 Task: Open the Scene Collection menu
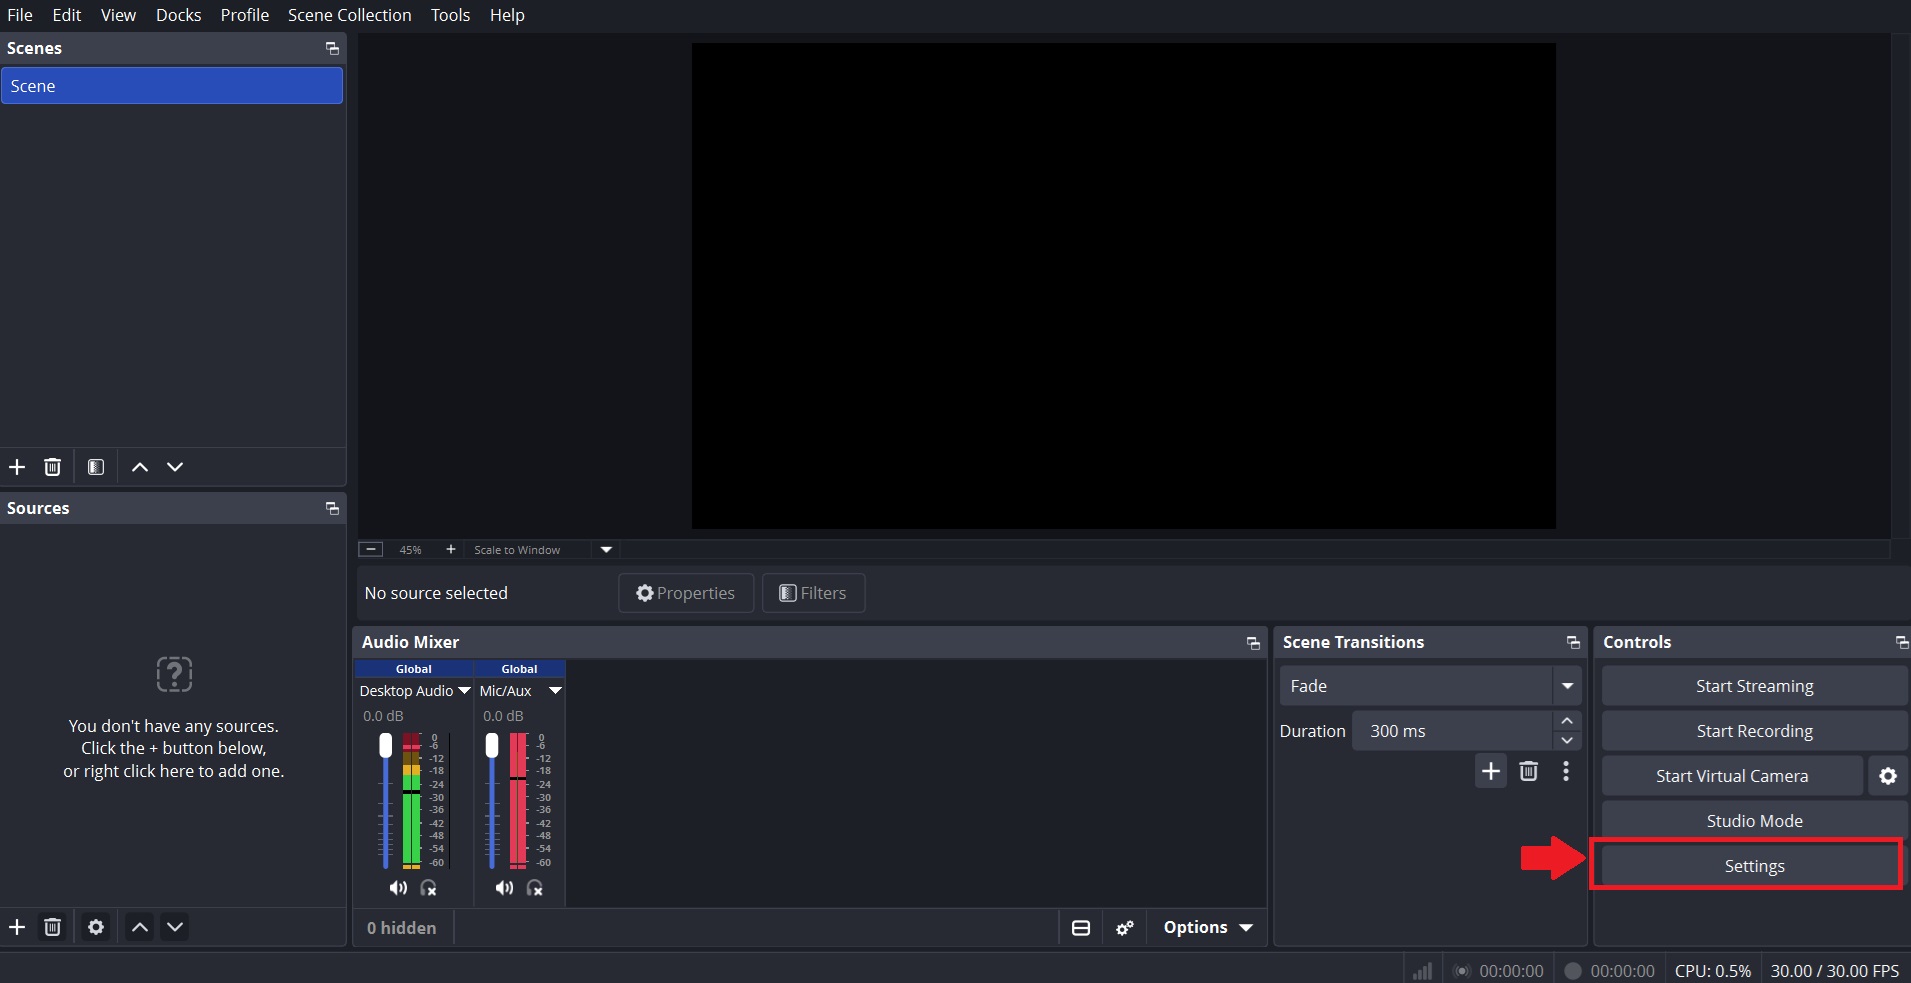[x=350, y=15]
